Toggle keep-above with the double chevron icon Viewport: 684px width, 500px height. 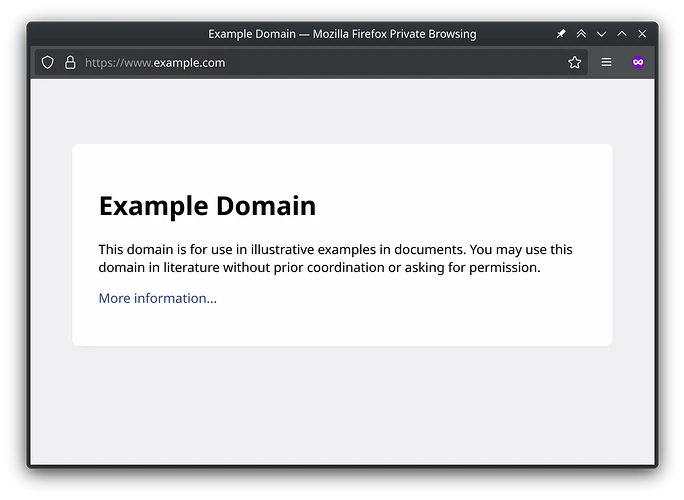tap(581, 34)
